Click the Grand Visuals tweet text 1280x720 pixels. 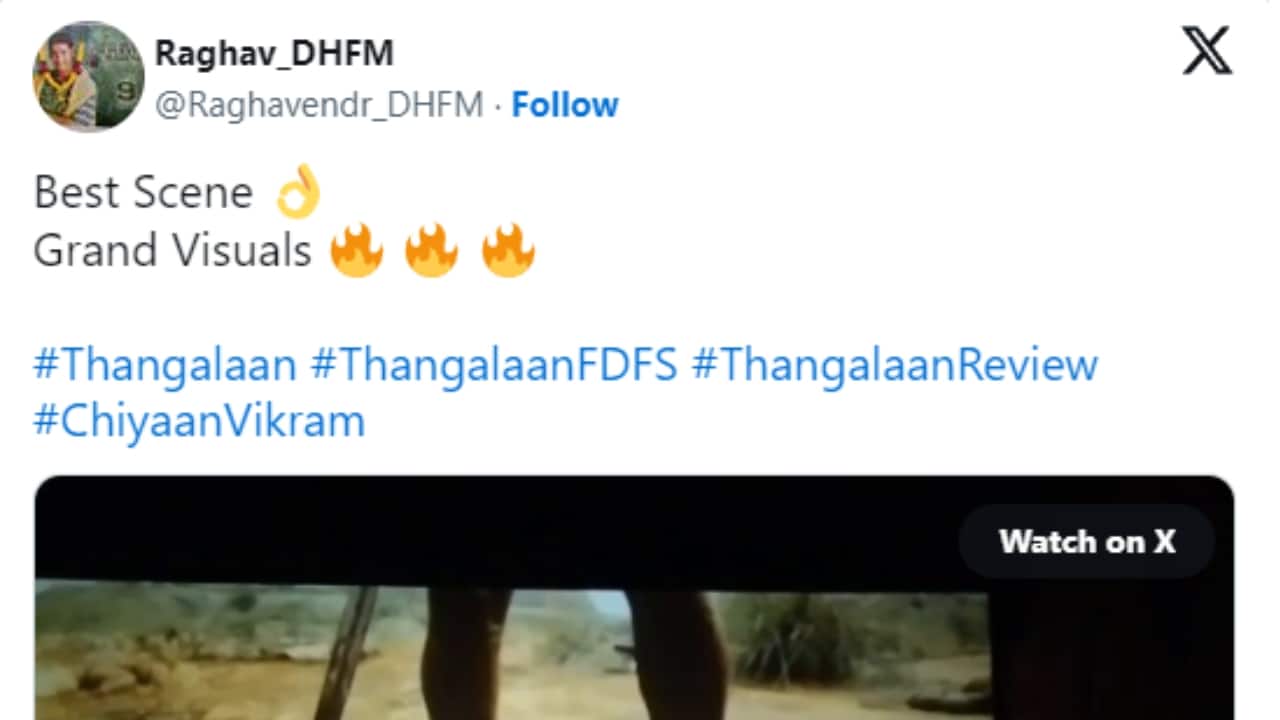(x=173, y=250)
